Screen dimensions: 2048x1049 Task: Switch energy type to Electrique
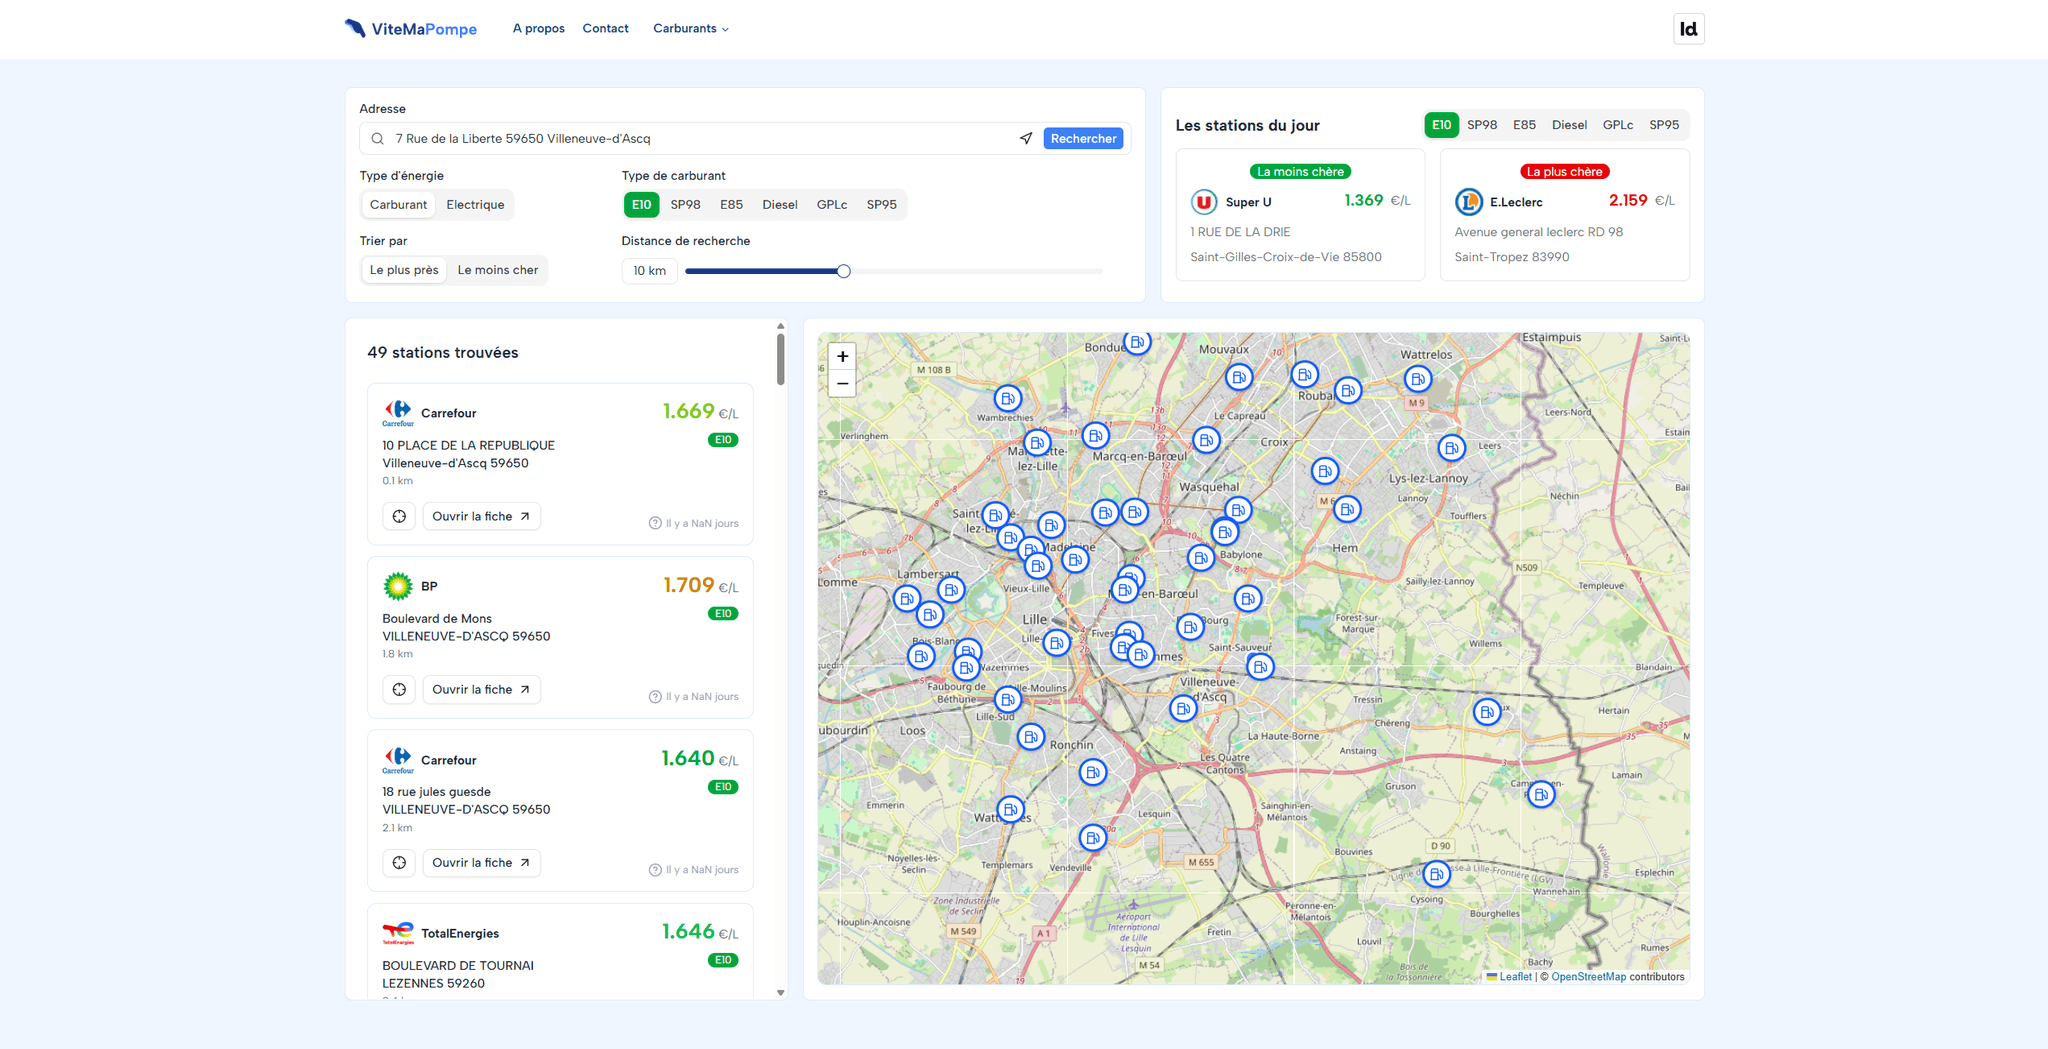[x=475, y=205]
